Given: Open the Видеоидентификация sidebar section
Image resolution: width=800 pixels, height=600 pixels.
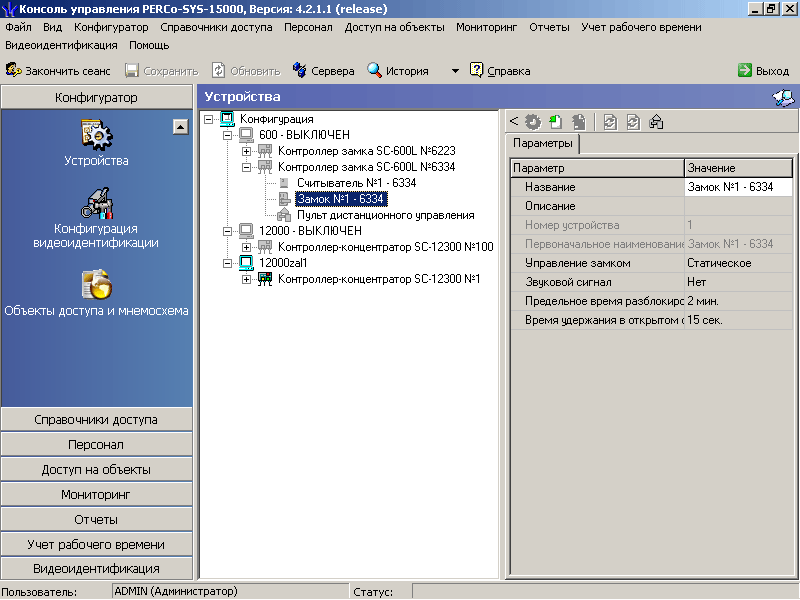Looking at the screenshot, I should pyautogui.click(x=96, y=568).
